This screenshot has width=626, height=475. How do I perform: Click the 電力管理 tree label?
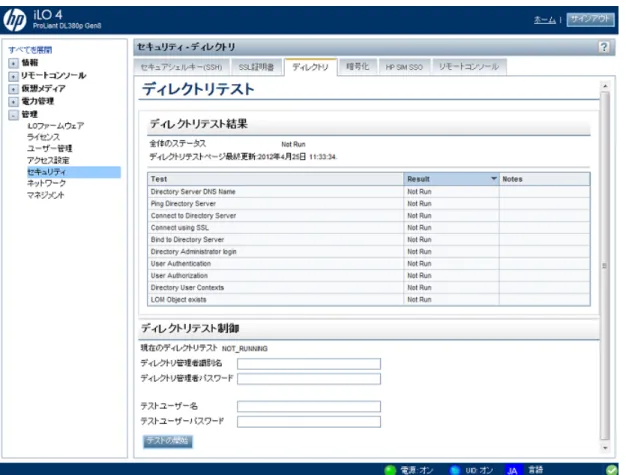tap(38, 101)
